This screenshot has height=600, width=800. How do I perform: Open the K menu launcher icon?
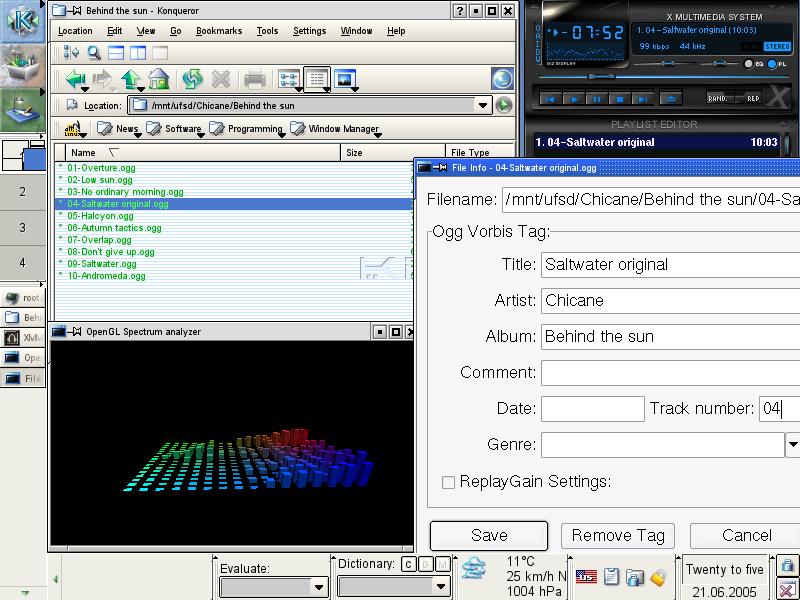click(22, 20)
